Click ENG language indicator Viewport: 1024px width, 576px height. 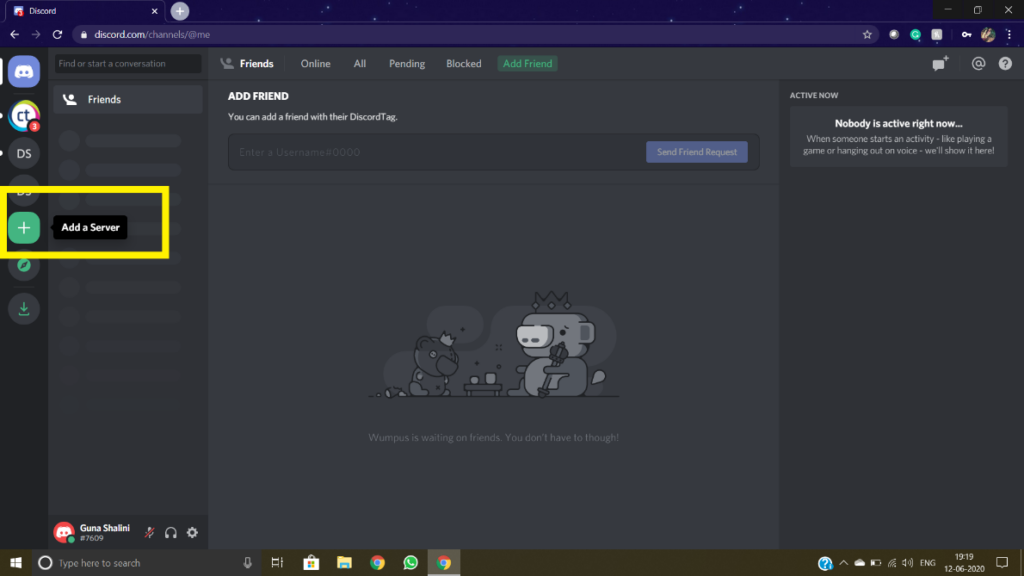point(927,562)
